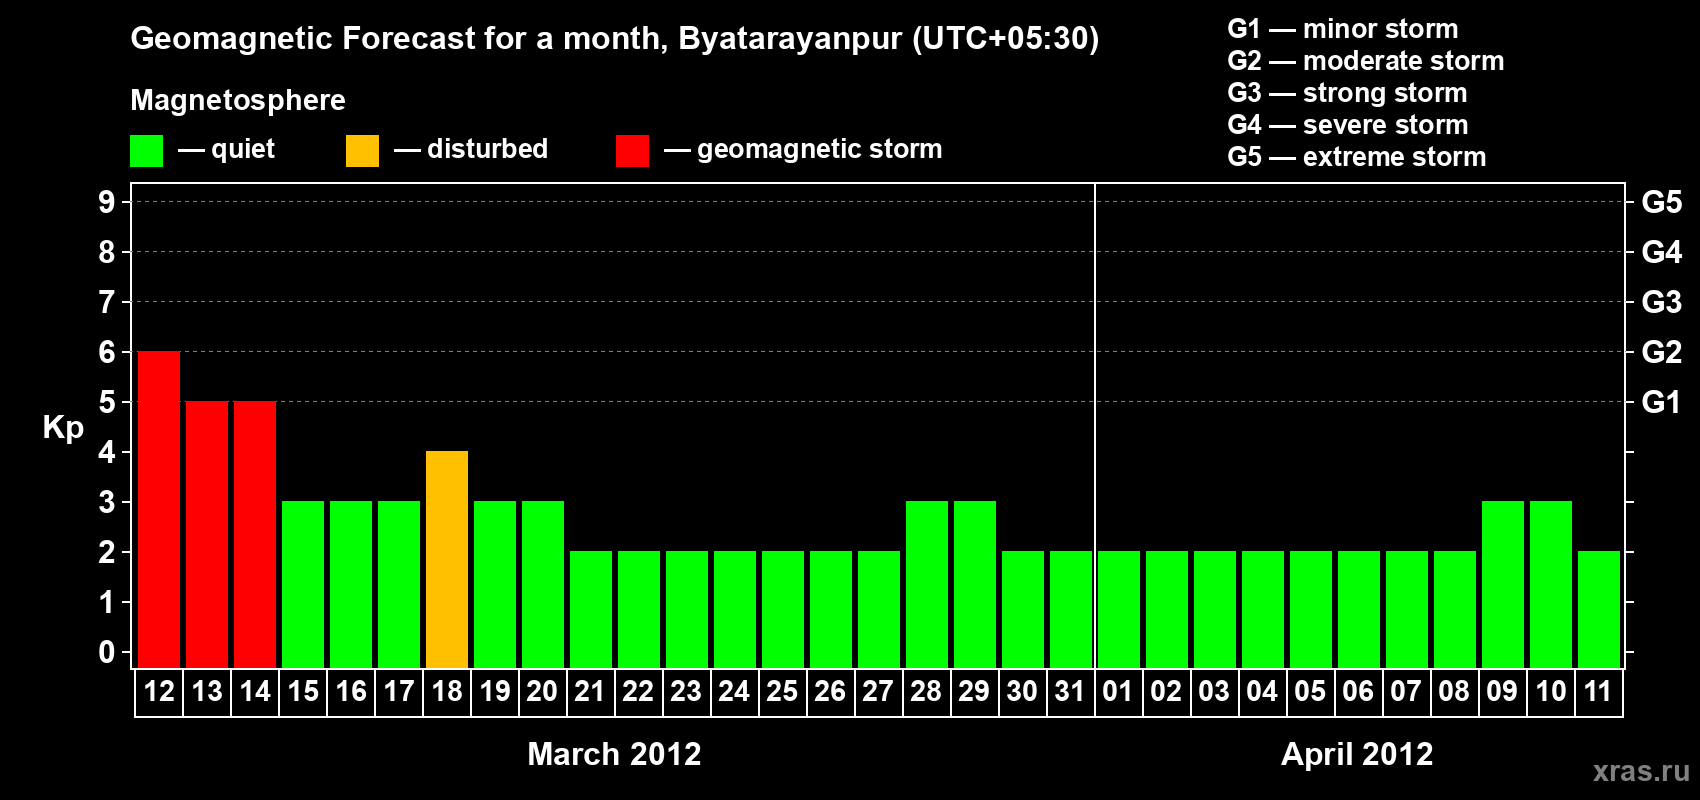Click the G4 label on right axis
Image resolution: width=1700 pixels, height=800 pixels.
coord(1661,252)
